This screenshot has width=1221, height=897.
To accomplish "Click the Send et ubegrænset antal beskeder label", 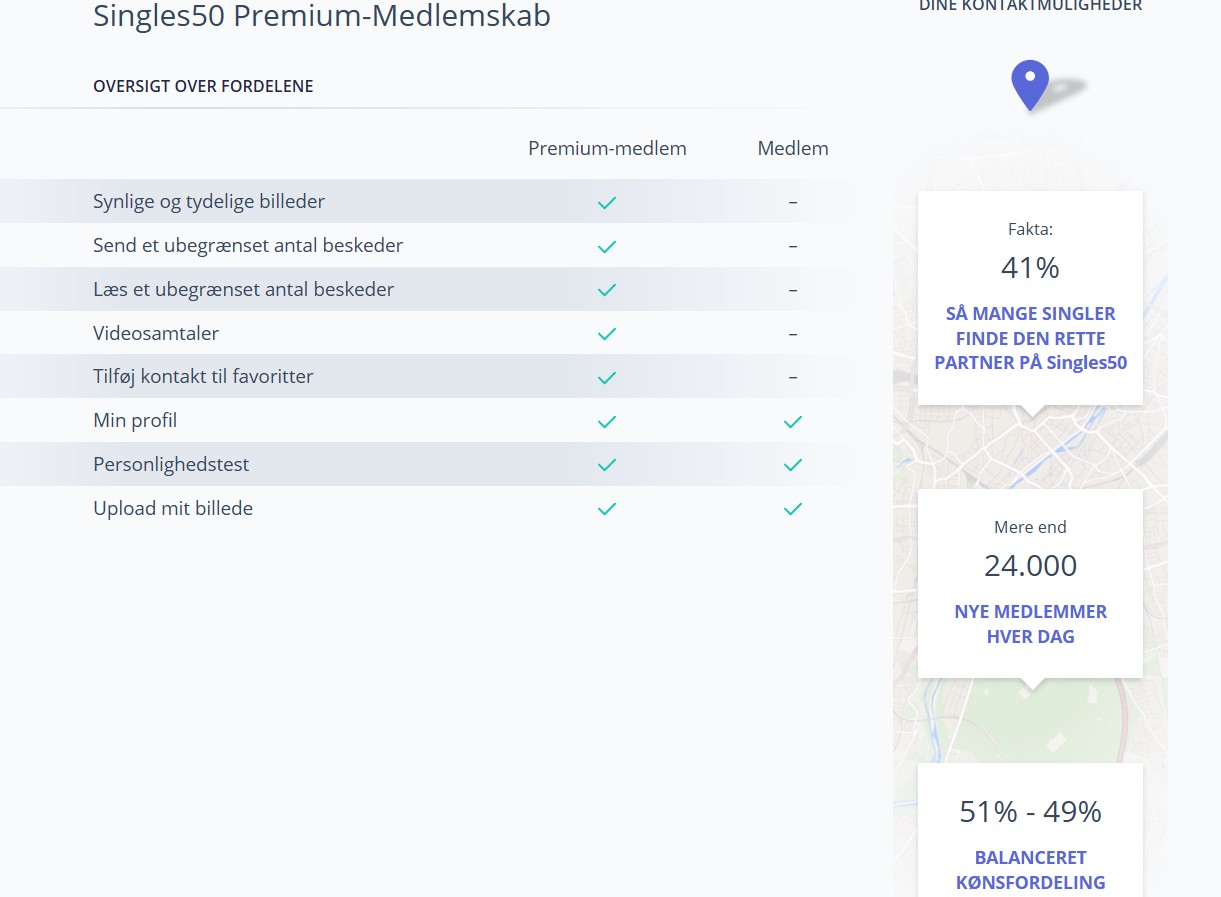I will point(248,245).
